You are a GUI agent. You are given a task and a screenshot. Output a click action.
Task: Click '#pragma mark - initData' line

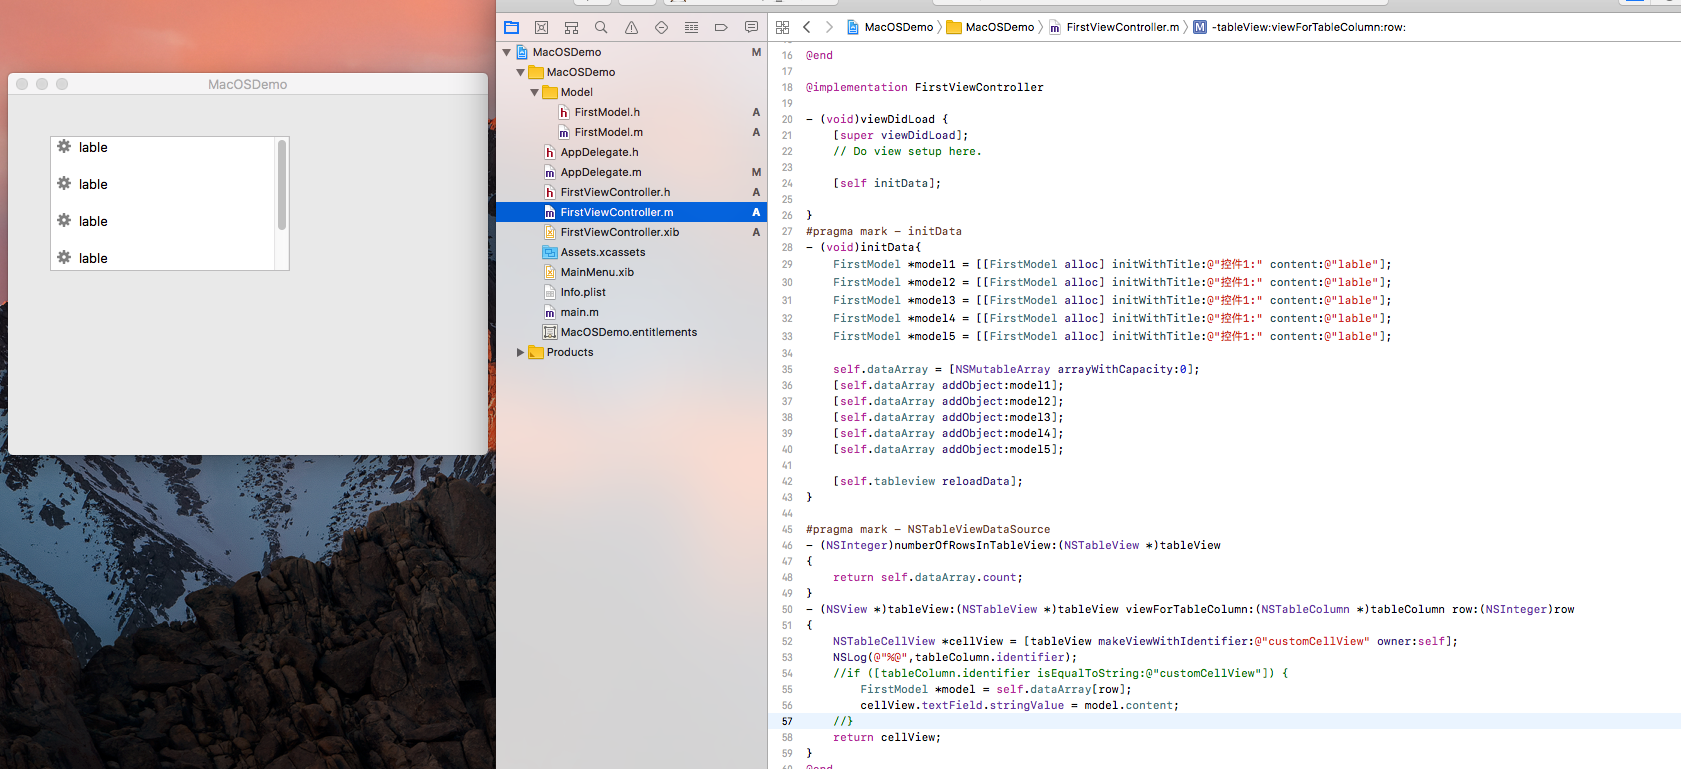tap(884, 231)
